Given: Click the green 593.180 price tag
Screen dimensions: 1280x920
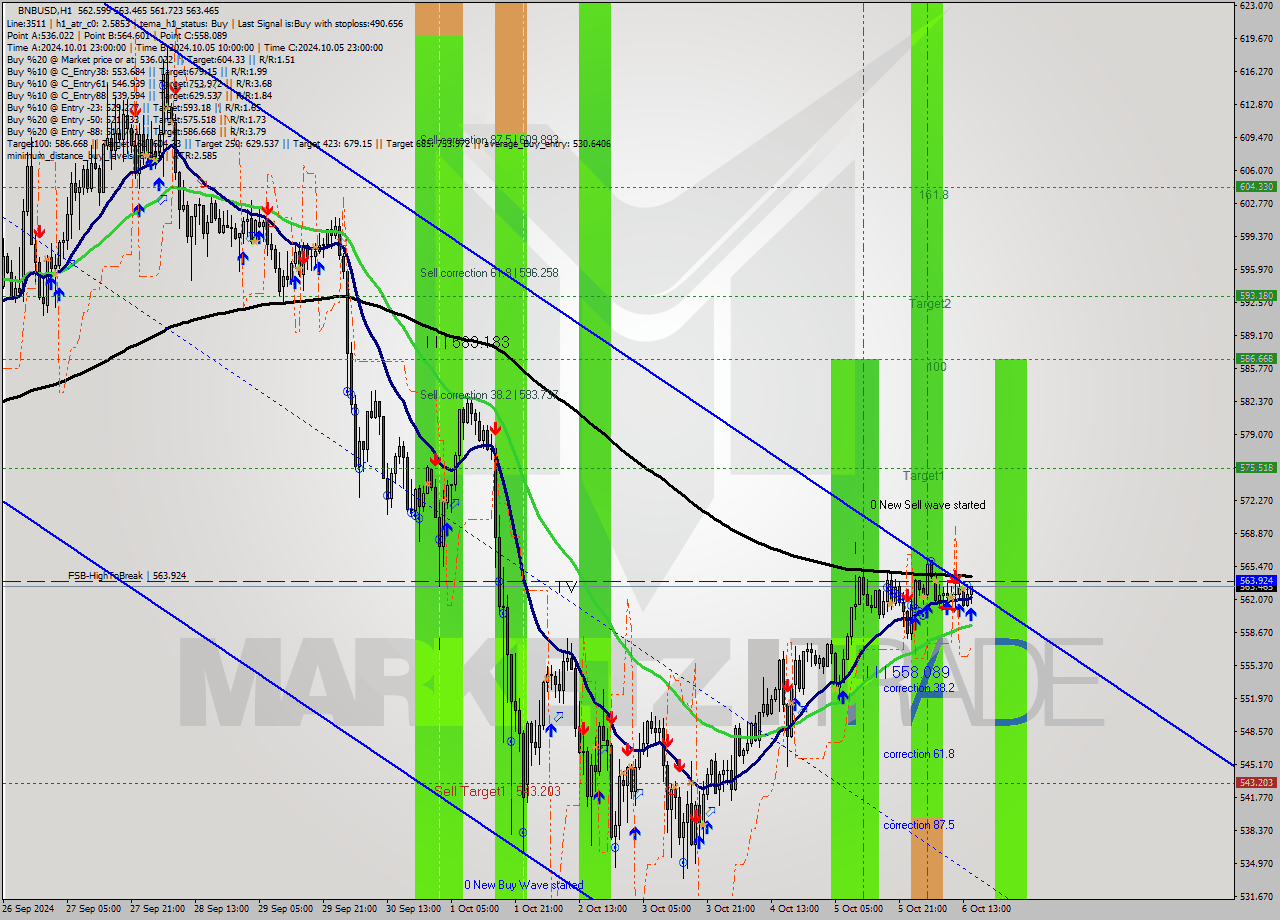Looking at the screenshot, I should pos(1256,296).
